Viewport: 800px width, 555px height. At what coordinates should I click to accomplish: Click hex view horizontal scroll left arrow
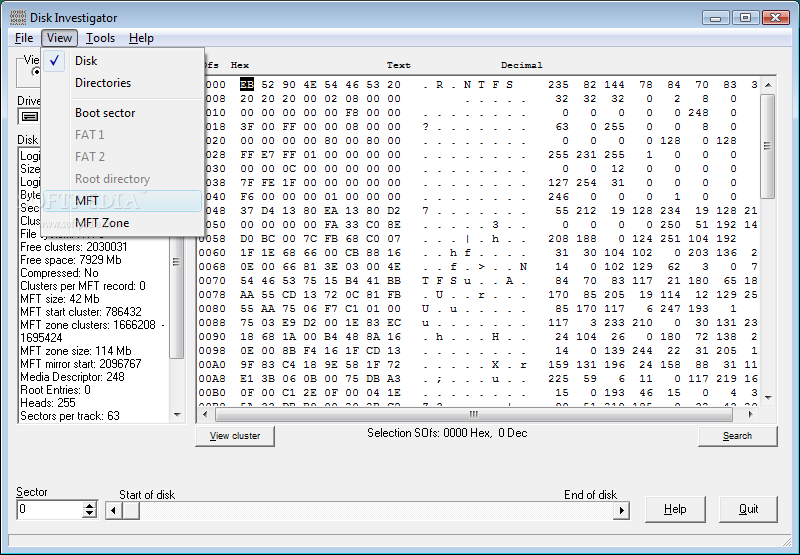(x=205, y=414)
